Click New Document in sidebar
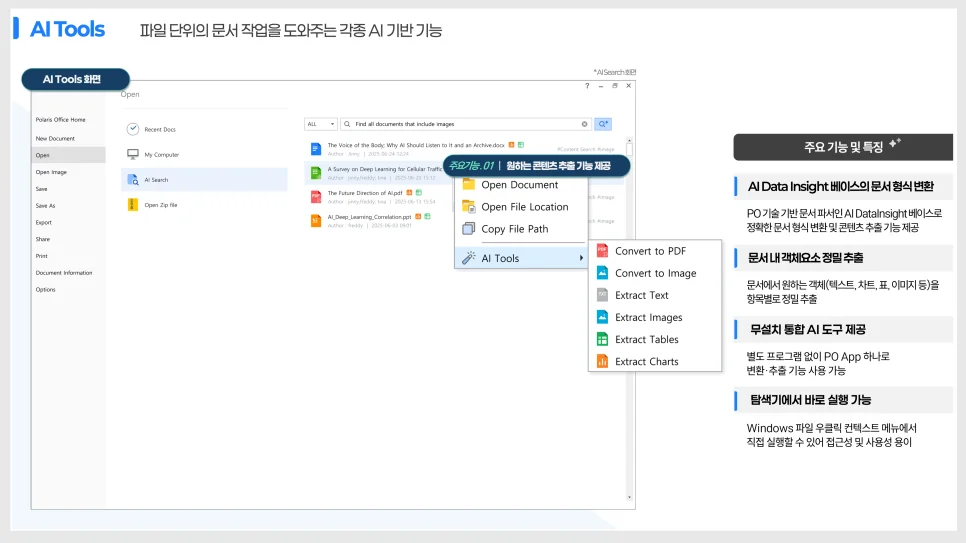This screenshot has height=543, width=966. pyautogui.click(x=55, y=139)
